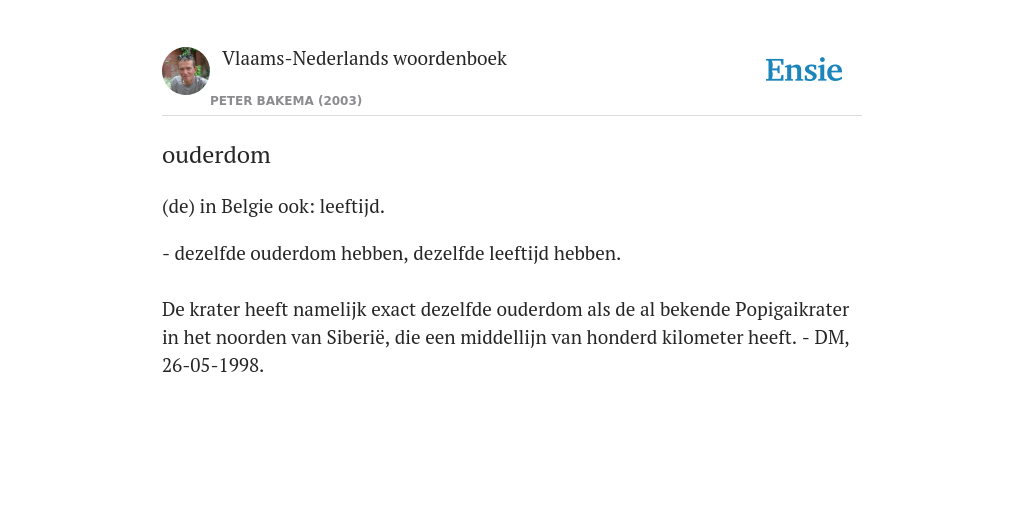The height and width of the screenshot is (512, 1024).
Task: Open Peter Bakema's round avatar photo
Action: click(185, 71)
